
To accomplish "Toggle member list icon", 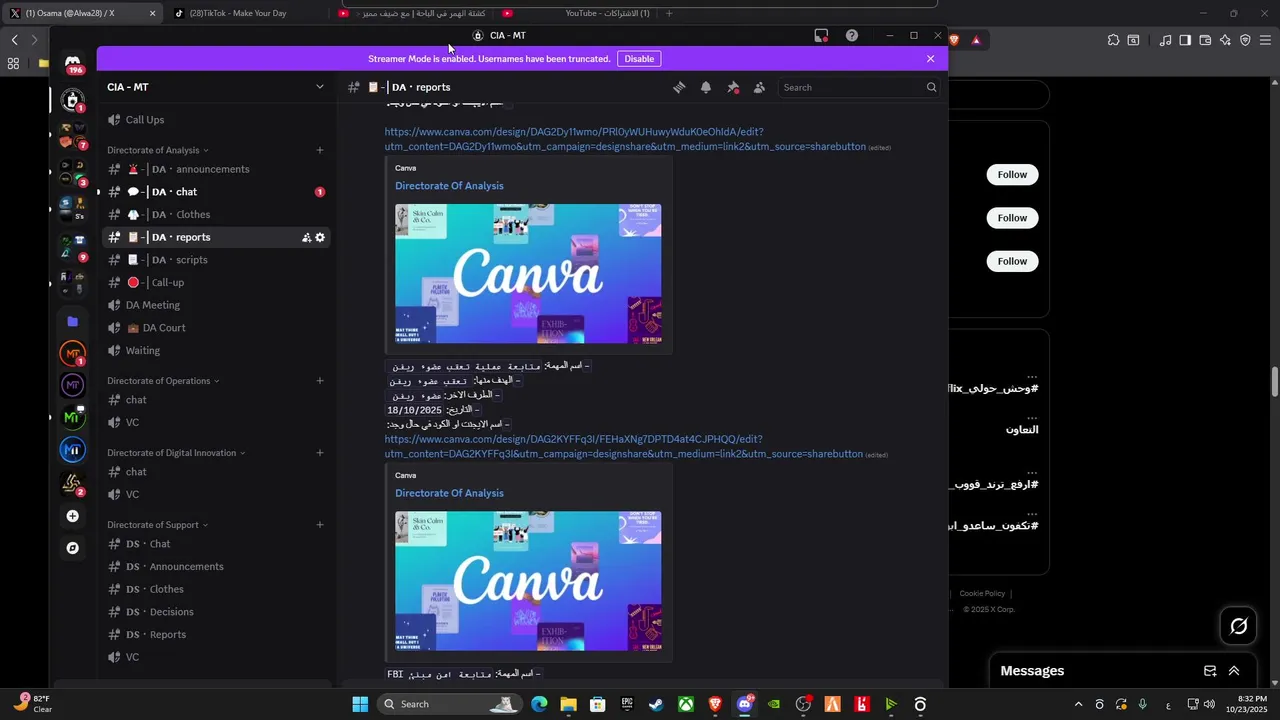I will pos(760,87).
